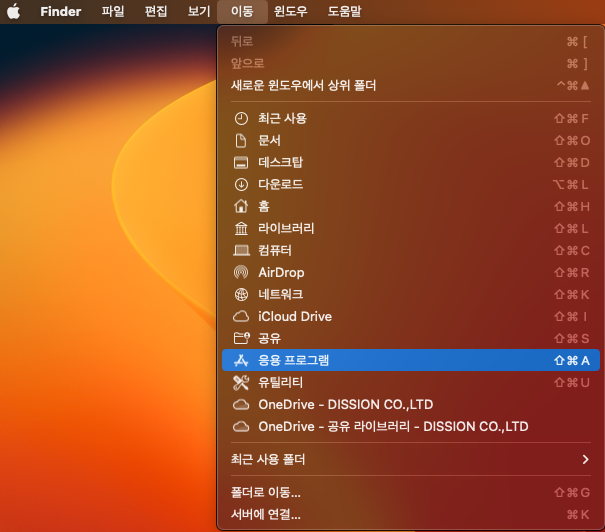Image resolution: width=605 pixels, height=532 pixels.
Task: Open the 편집 menu
Action: [156, 11]
